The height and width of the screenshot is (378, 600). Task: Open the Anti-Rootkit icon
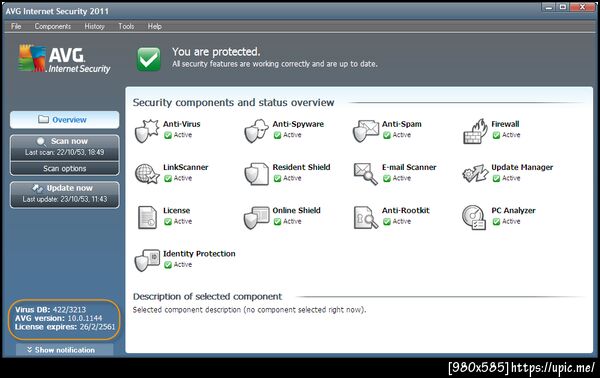pyautogui.click(x=365, y=217)
